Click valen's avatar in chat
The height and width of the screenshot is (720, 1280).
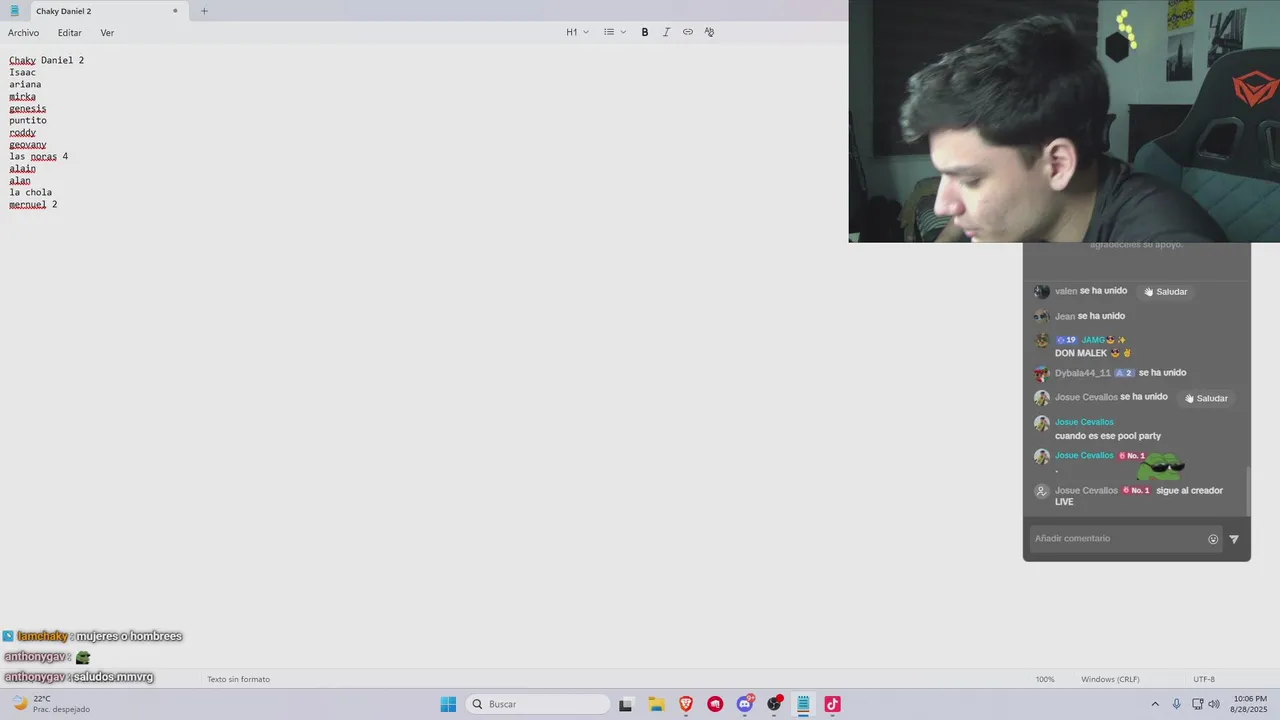[1041, 292]
